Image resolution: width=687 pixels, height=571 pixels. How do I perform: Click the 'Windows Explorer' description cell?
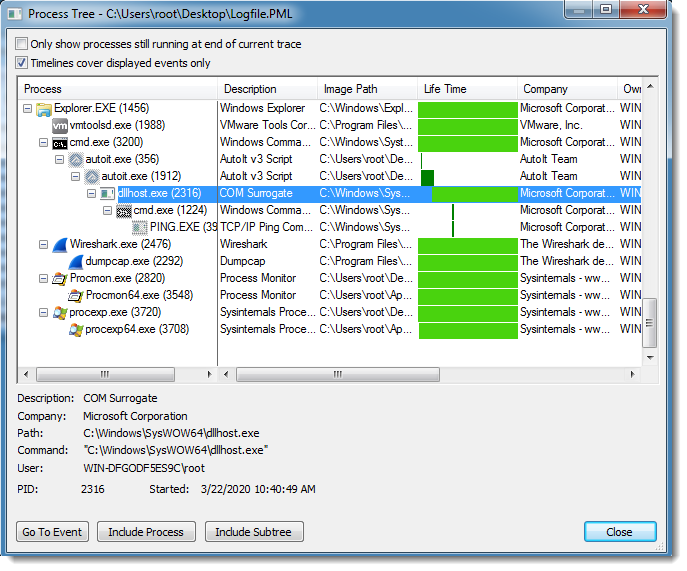click(262, 109)
